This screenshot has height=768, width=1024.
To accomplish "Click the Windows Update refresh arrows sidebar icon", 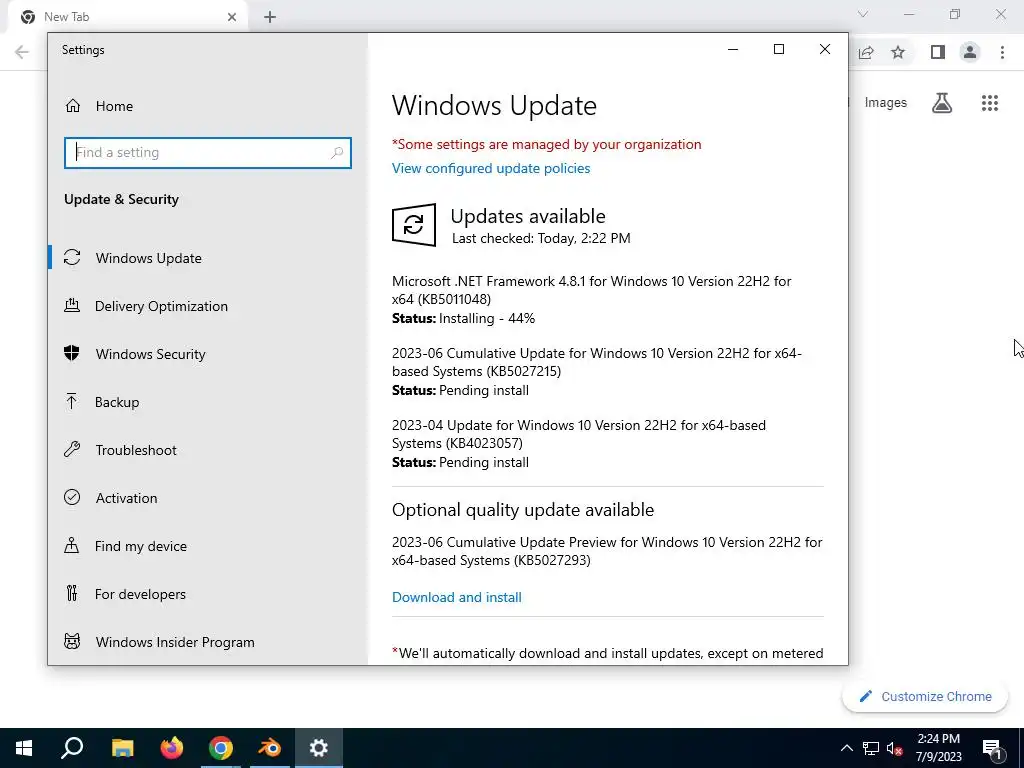I will tap(72, 257).
